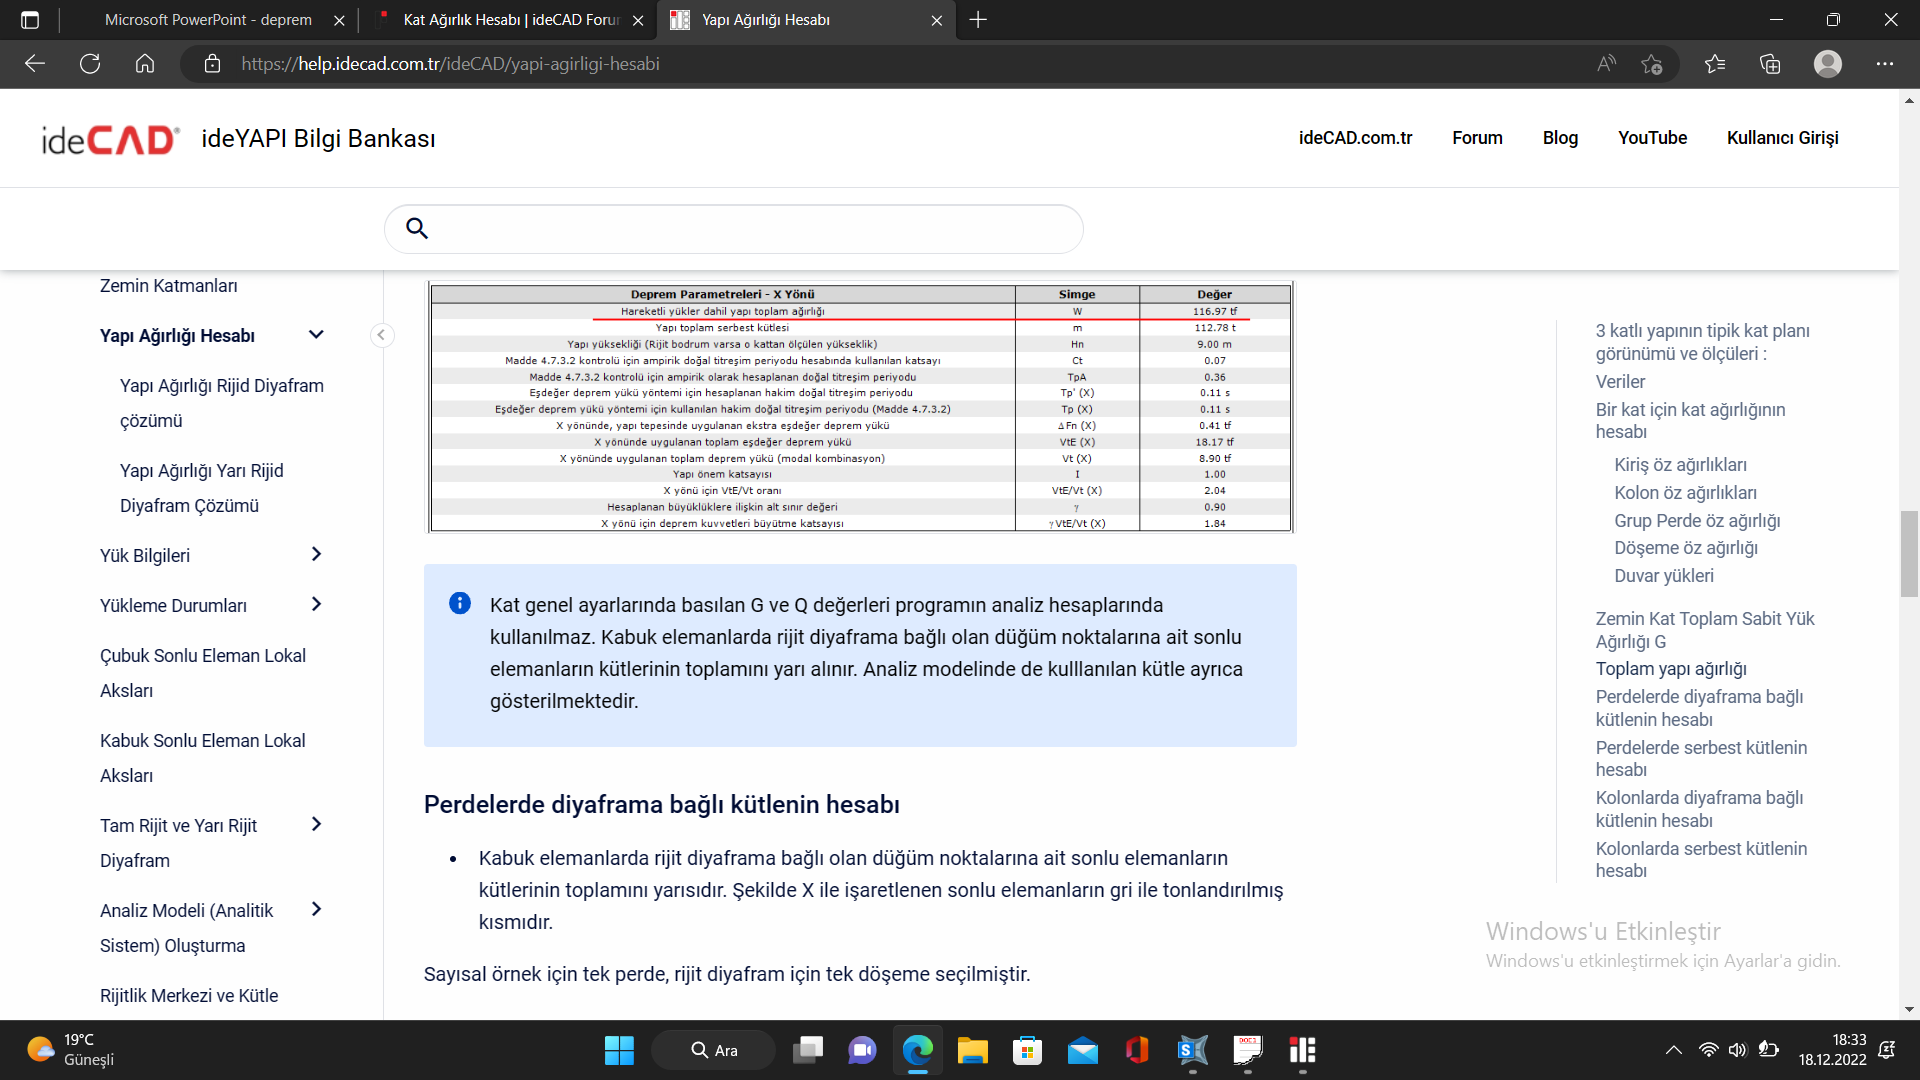Image resolution: width=1920 pixels, height=1080 pixels.
Task: Click the vertical page scrollbar thumb
Action: tap(1909, 553)
